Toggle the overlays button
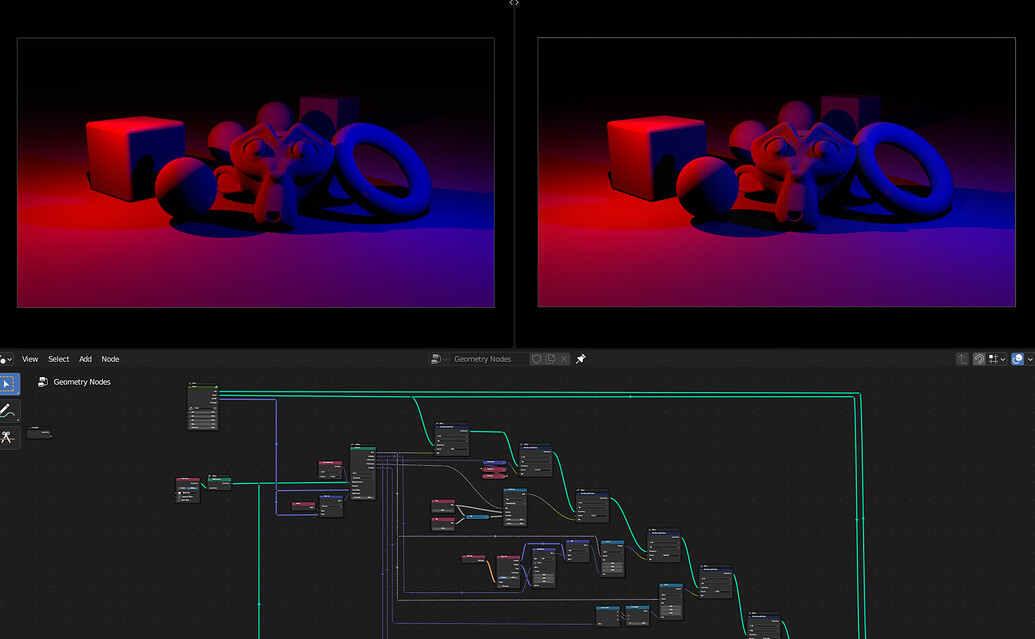The image size is (1035, 639). (x=1018, y=359)
